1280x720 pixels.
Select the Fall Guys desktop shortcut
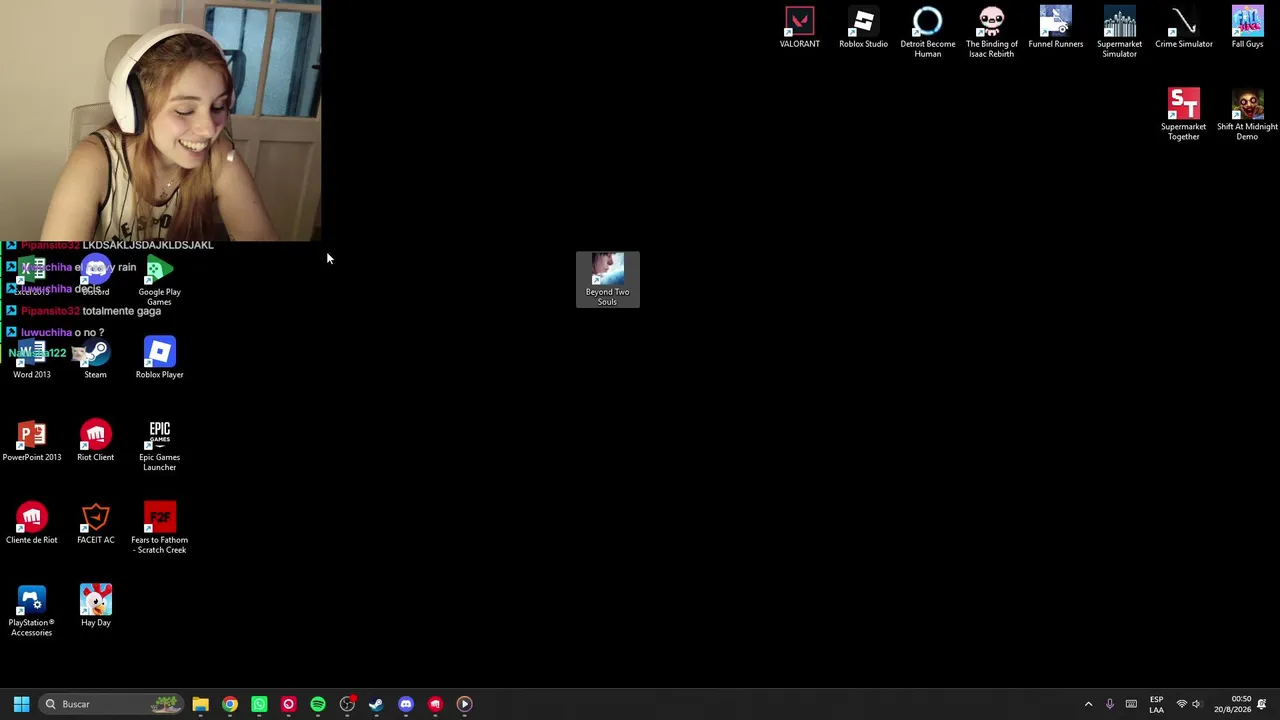point(1247,28)
